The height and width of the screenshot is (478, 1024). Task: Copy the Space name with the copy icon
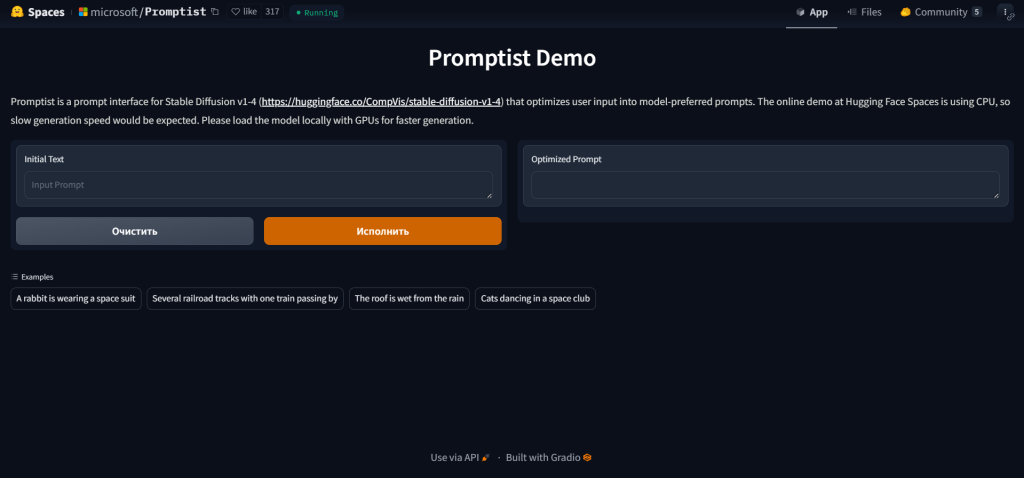click(x=215, y=12)
